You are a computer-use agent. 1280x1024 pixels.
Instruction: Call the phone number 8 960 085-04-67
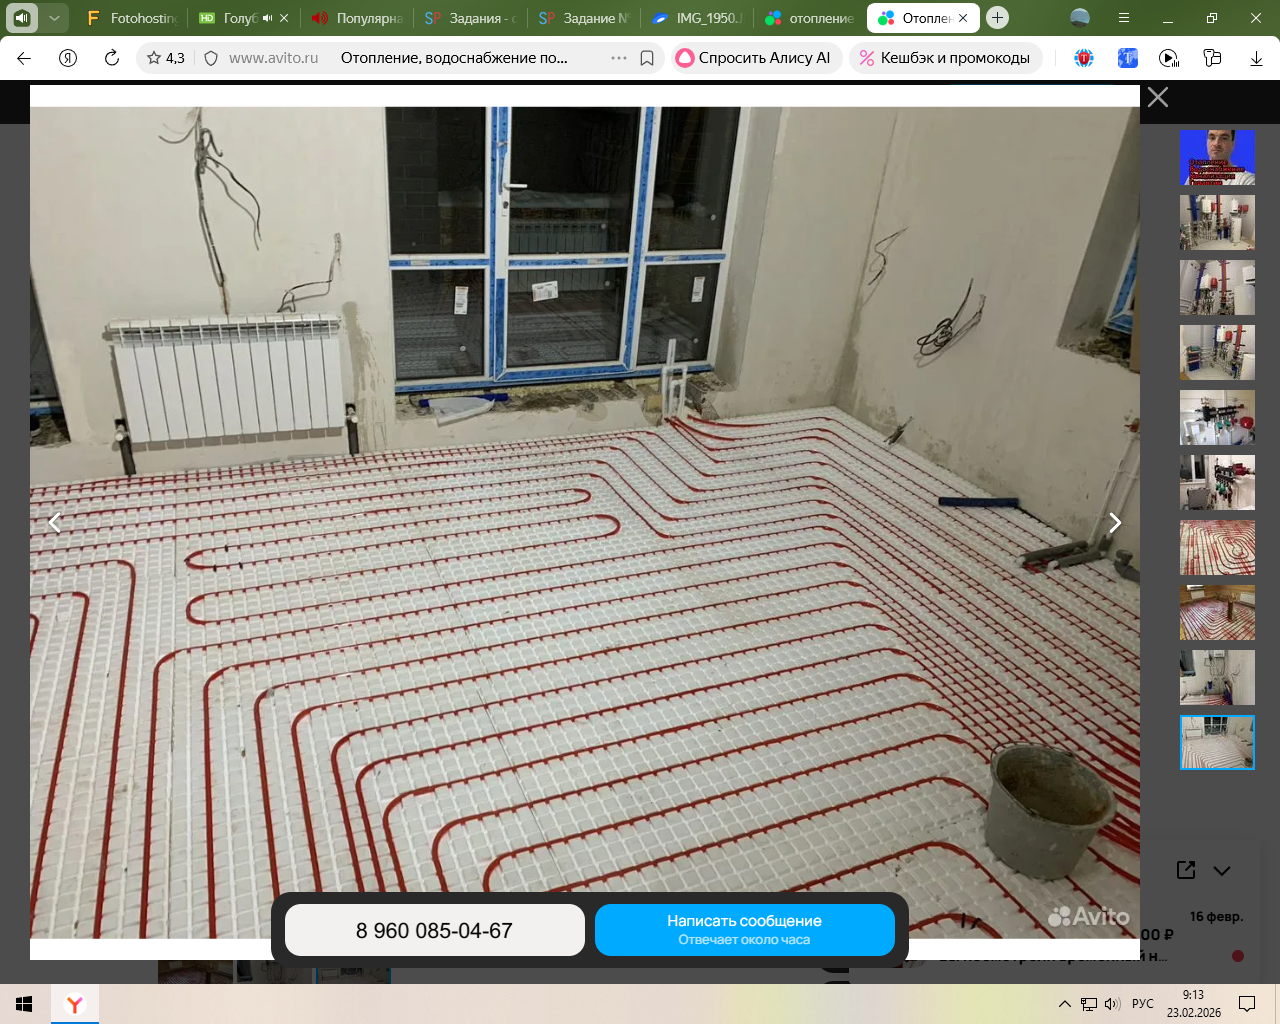tap(435, 930)
